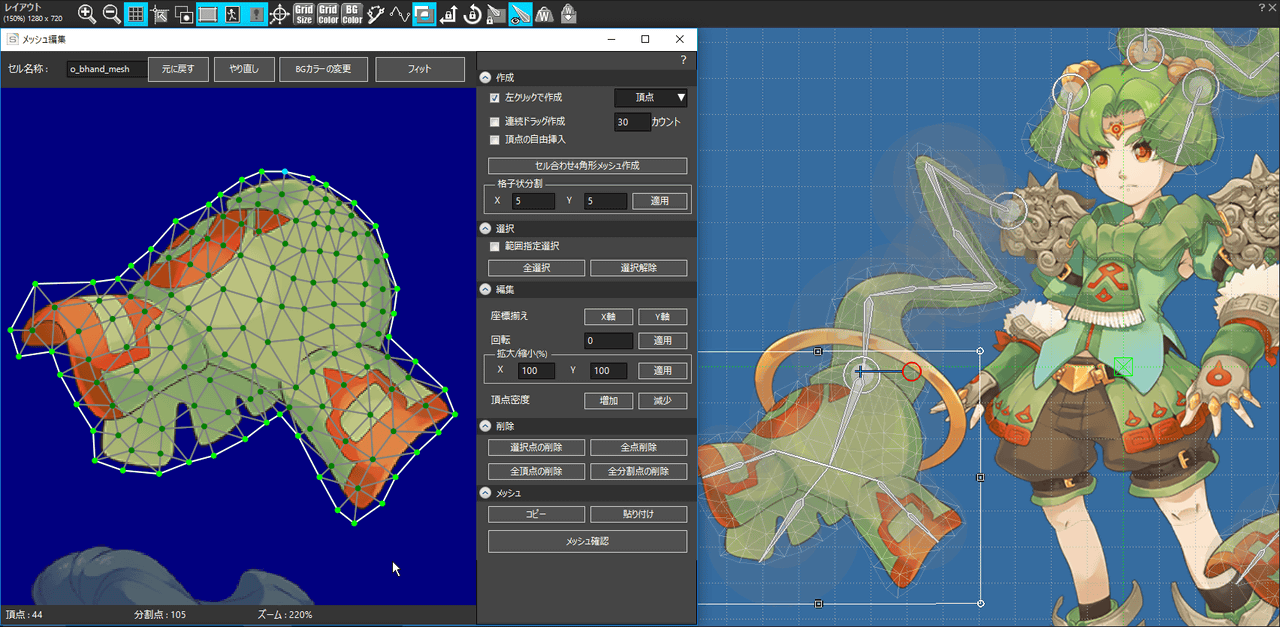Click the X軸 align button
1280x627 pixels.
[x=608, y=317]
